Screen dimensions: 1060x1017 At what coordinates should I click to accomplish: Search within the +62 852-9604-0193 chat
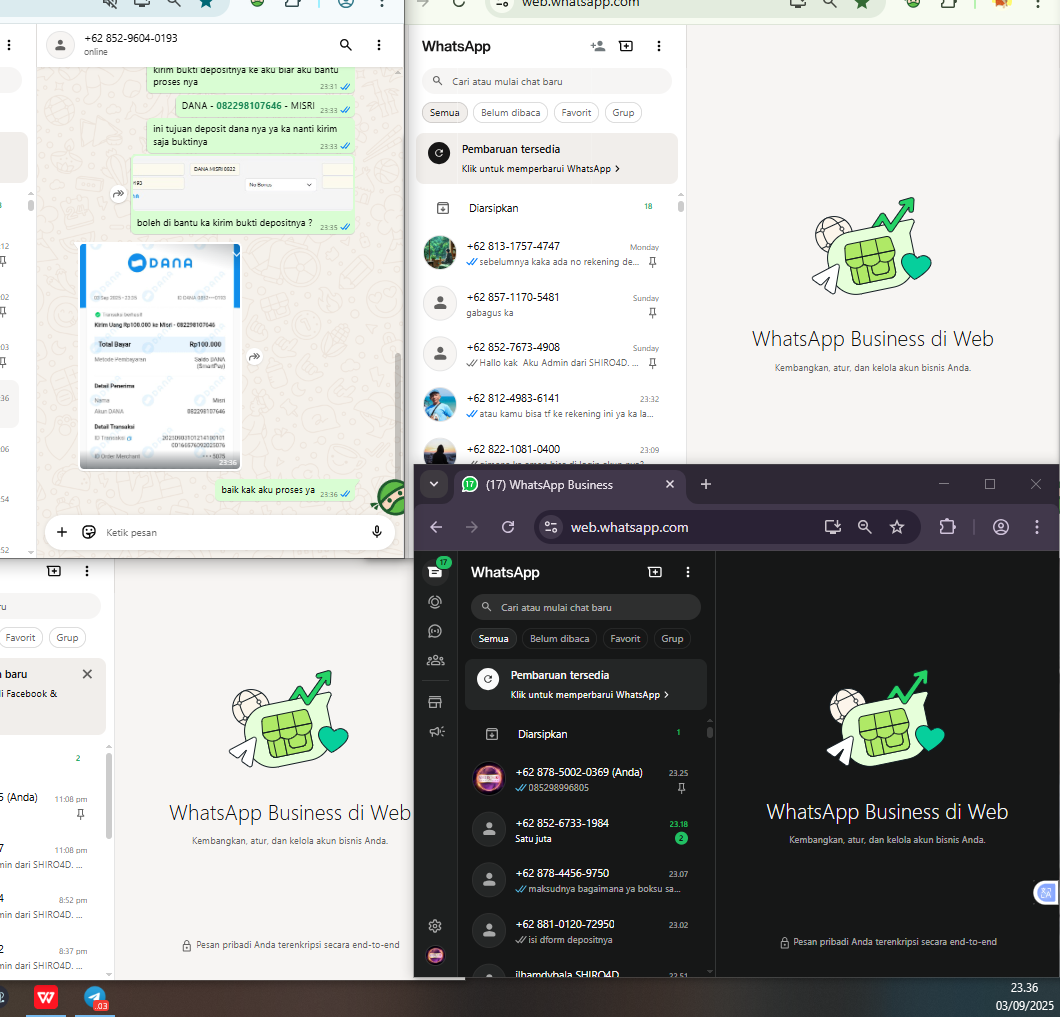345,45
